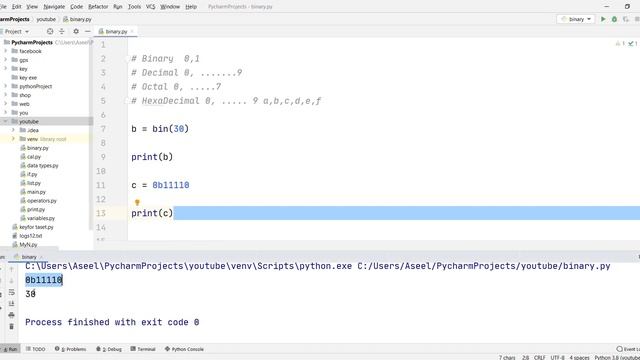Expand the pythonProject folder
This screenshot has height=360, width=640.
click(6, 86)
